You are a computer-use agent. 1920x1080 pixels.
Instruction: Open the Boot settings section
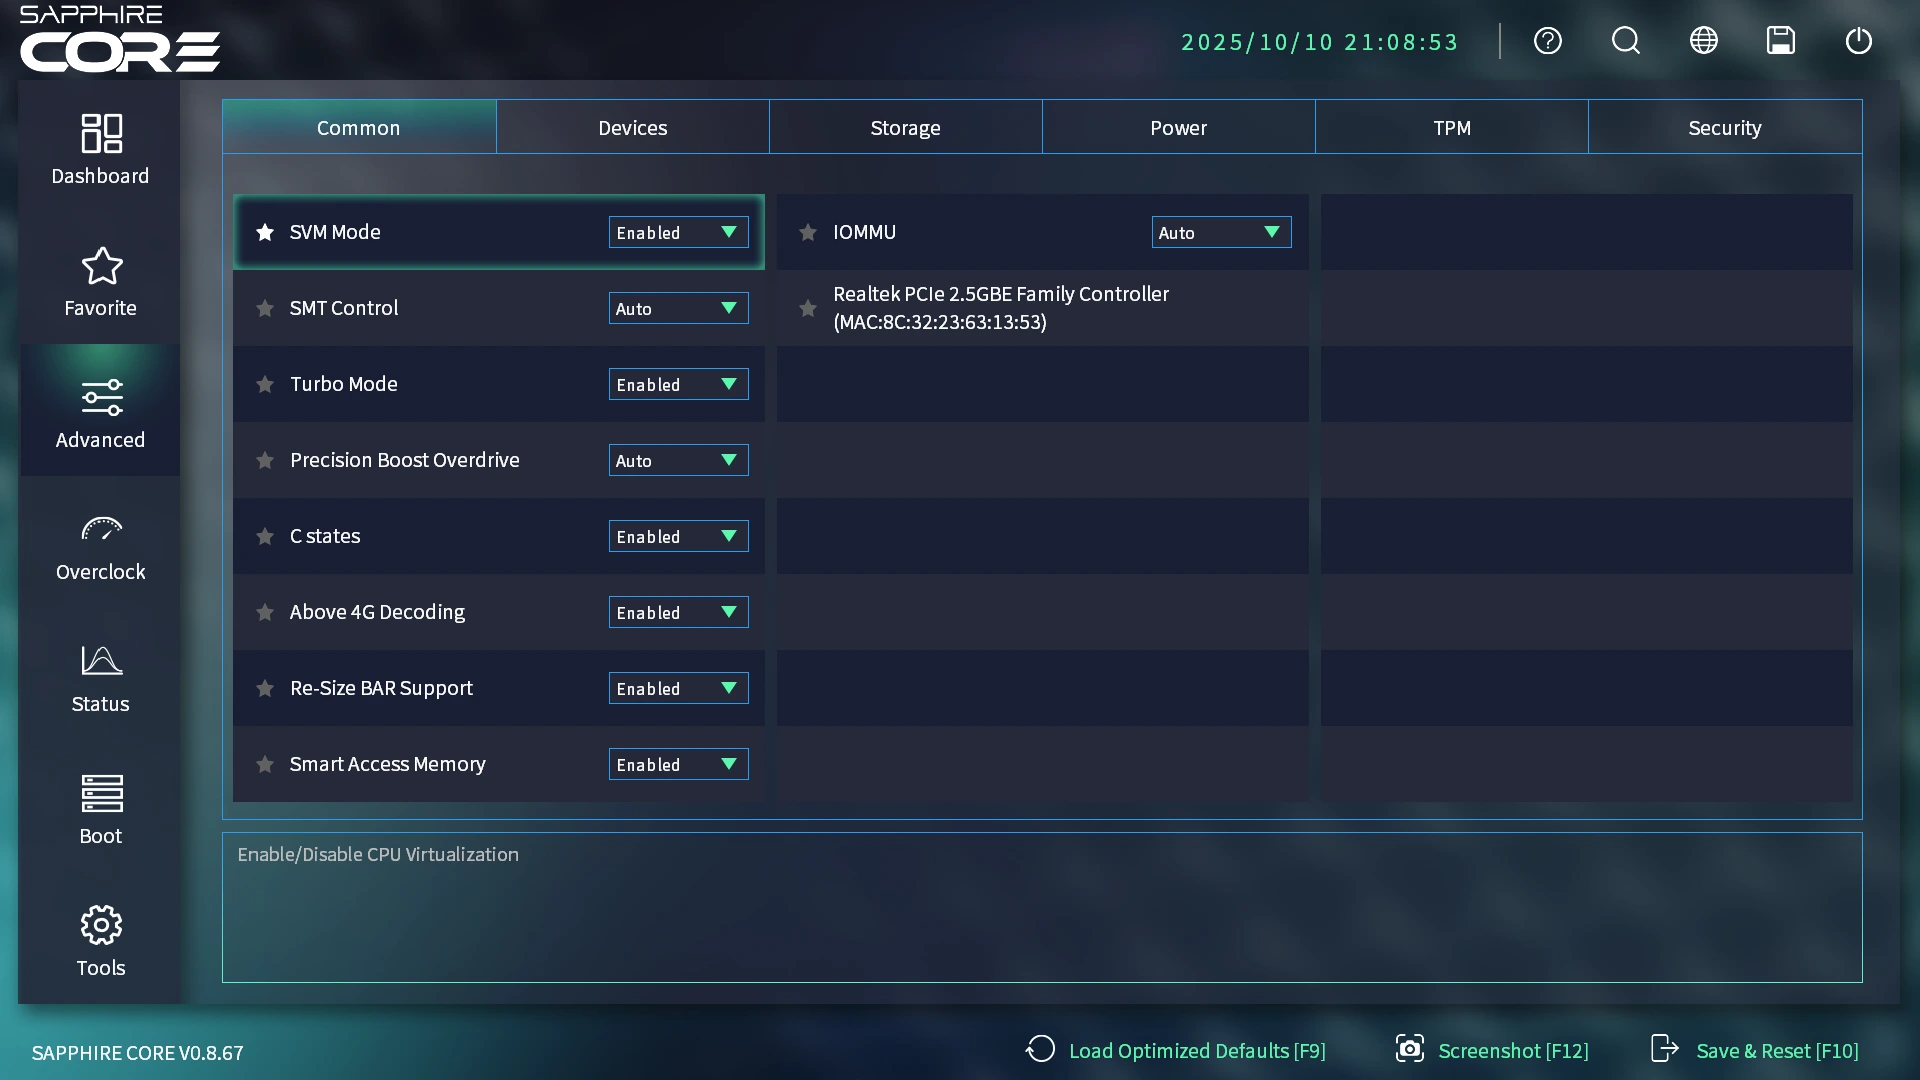(100, 809)
